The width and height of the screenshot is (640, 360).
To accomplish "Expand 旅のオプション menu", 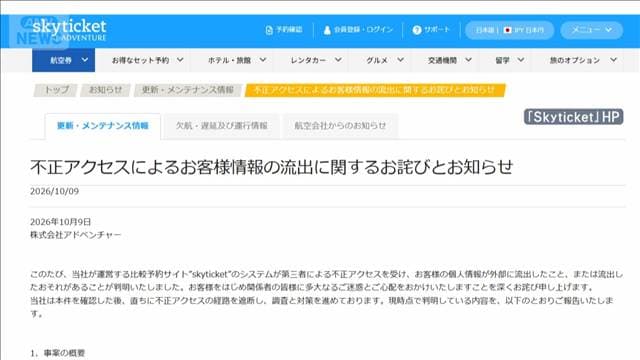I will point(583,60).
